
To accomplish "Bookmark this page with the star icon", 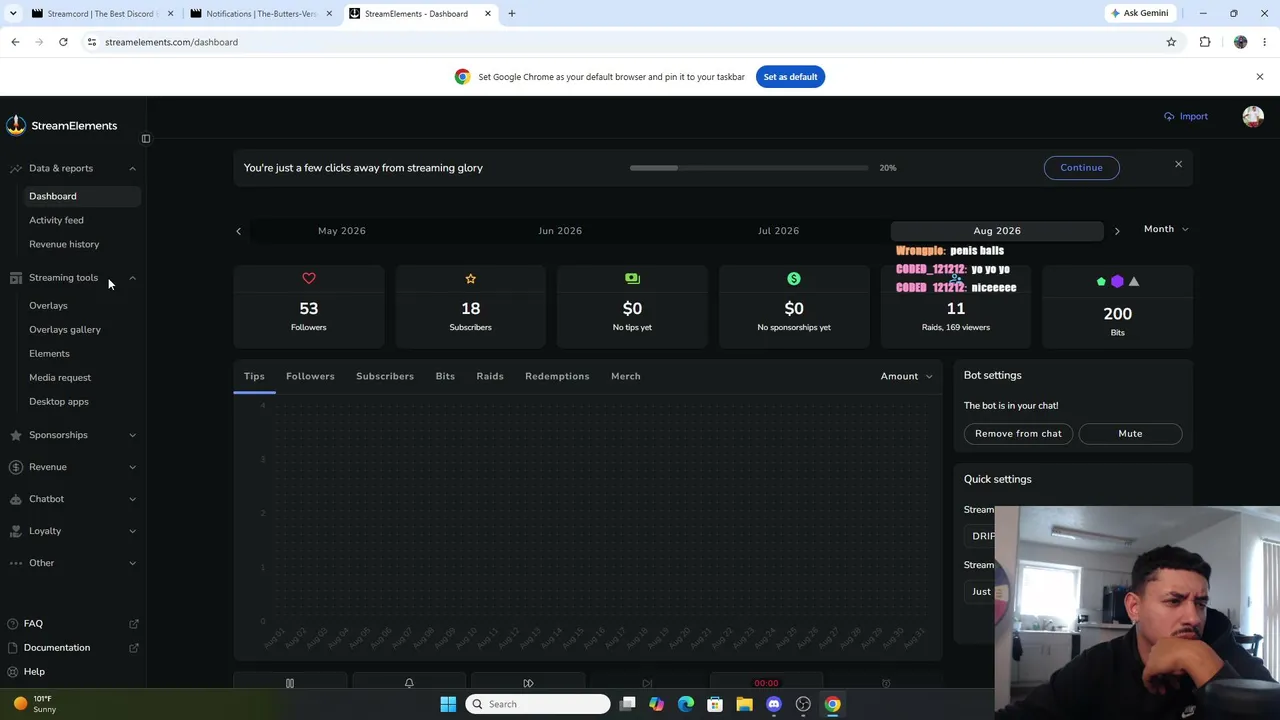I will point(1171,42).
